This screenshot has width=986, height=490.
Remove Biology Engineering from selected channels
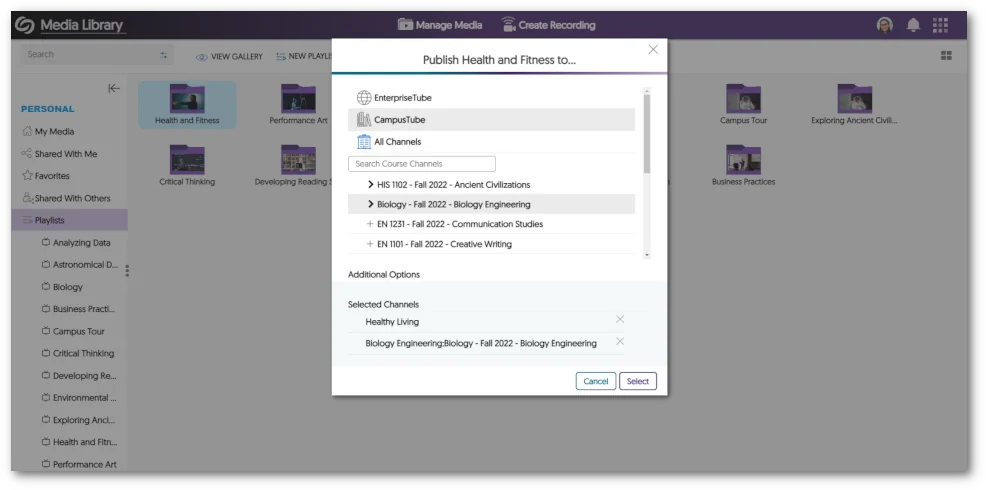[x=620, y=342]
